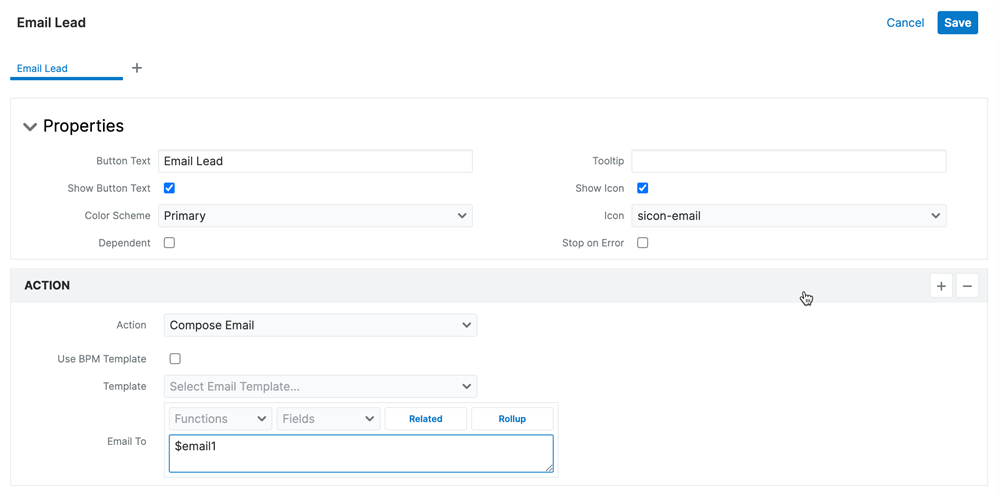
Task: Collapse the Properties section chevron
Action: coord(30,127)
